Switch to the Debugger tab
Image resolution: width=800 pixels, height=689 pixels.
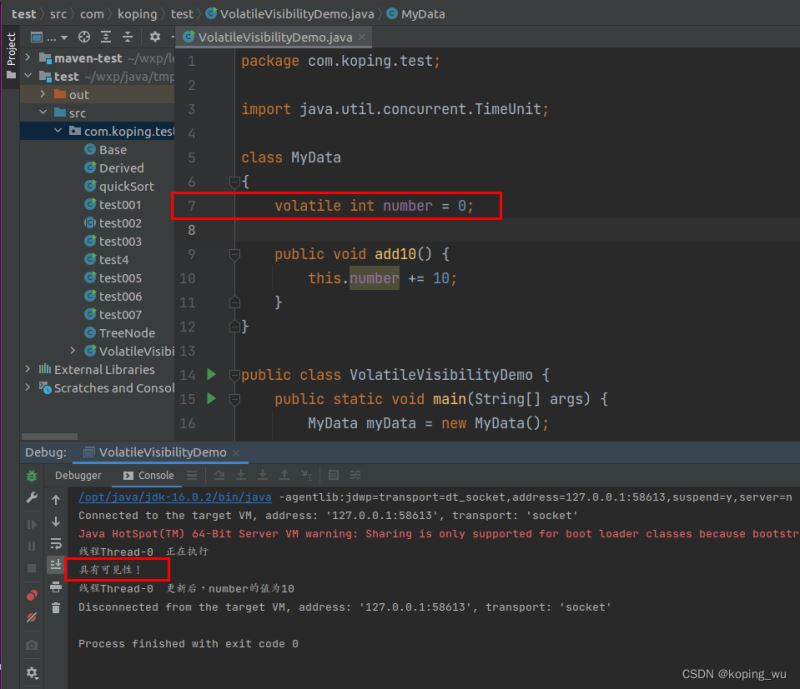78,476
